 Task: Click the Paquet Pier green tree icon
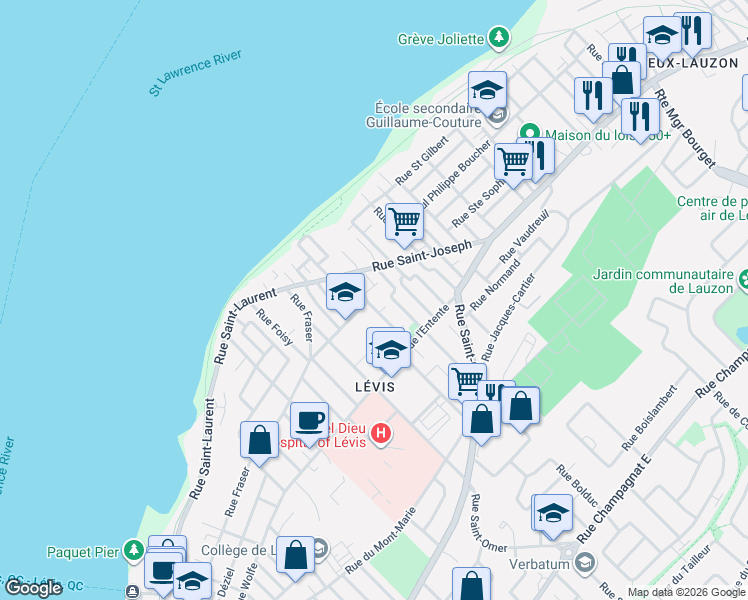pos(134,550)
